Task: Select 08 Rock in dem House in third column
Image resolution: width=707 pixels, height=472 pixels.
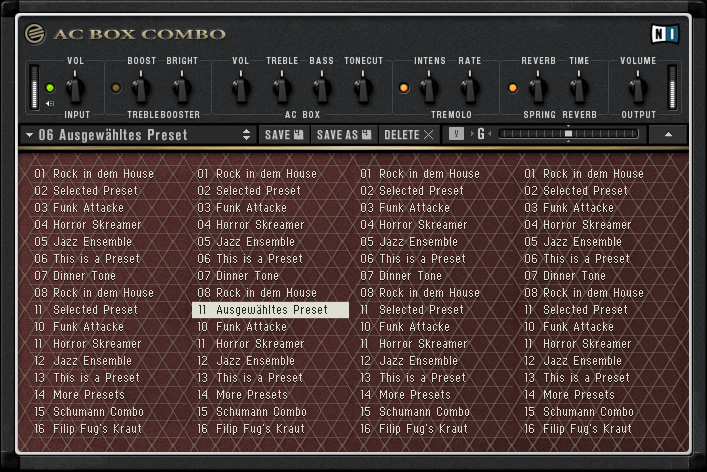Action: click(x=420, y=293)
